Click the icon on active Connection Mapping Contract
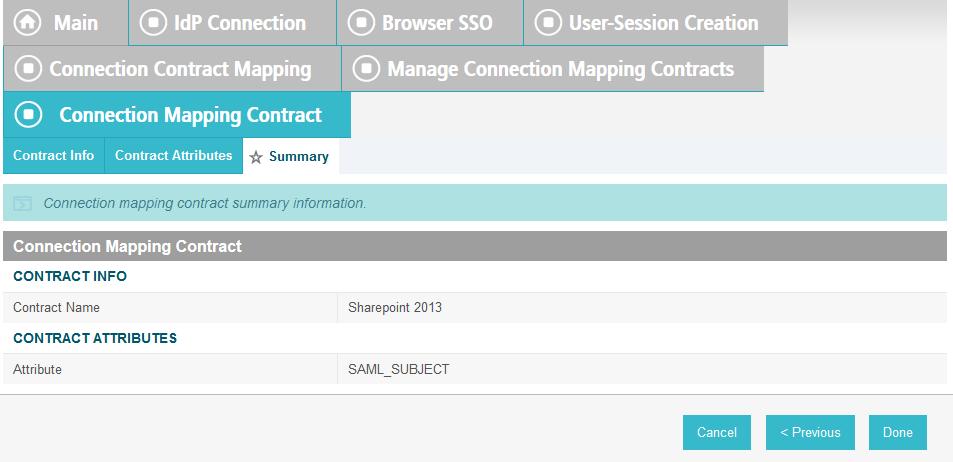Viewport: 953px width, 462px height. (x=28, y=114)
